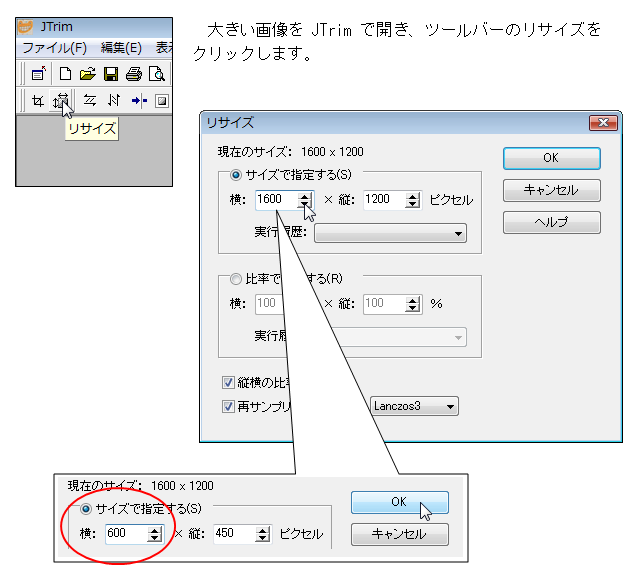Select 比率で指定する(R) radio button
This screenshot has width=639, height=579.
coord(236,279)
